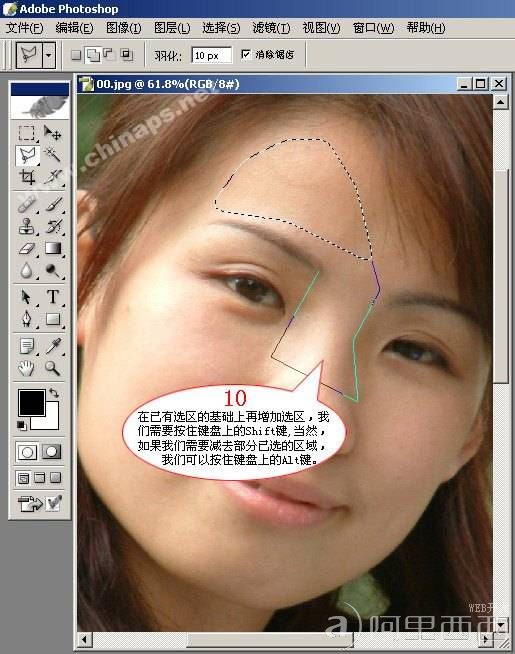Toggle the 消除锯齿 anti-alias checkbox
Image resolution: width=515 pixels, height=654 pixels.
[246, 54]
